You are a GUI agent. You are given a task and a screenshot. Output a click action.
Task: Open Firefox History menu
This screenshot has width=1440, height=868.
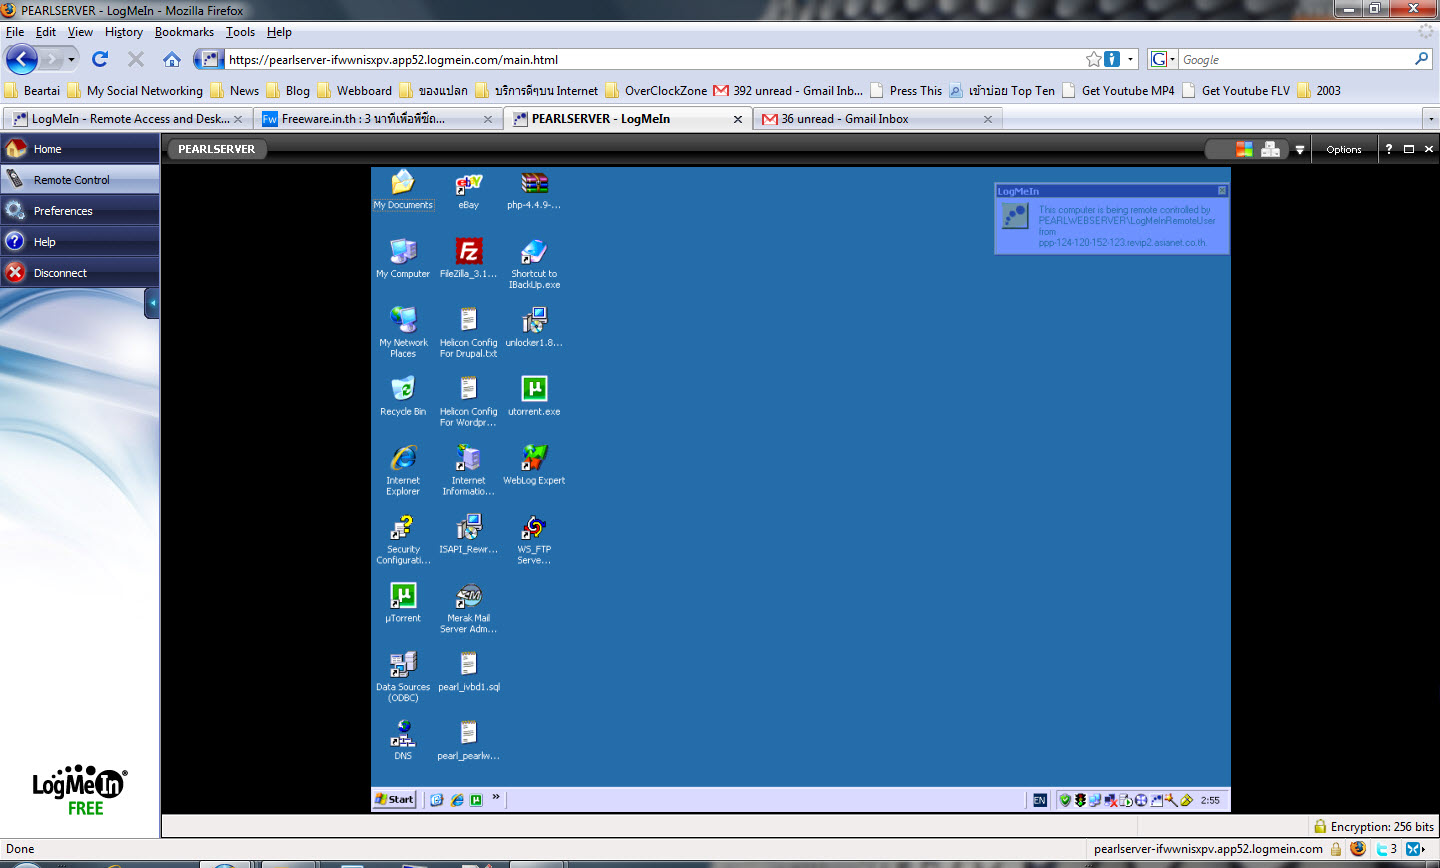(x=124, y=32)
